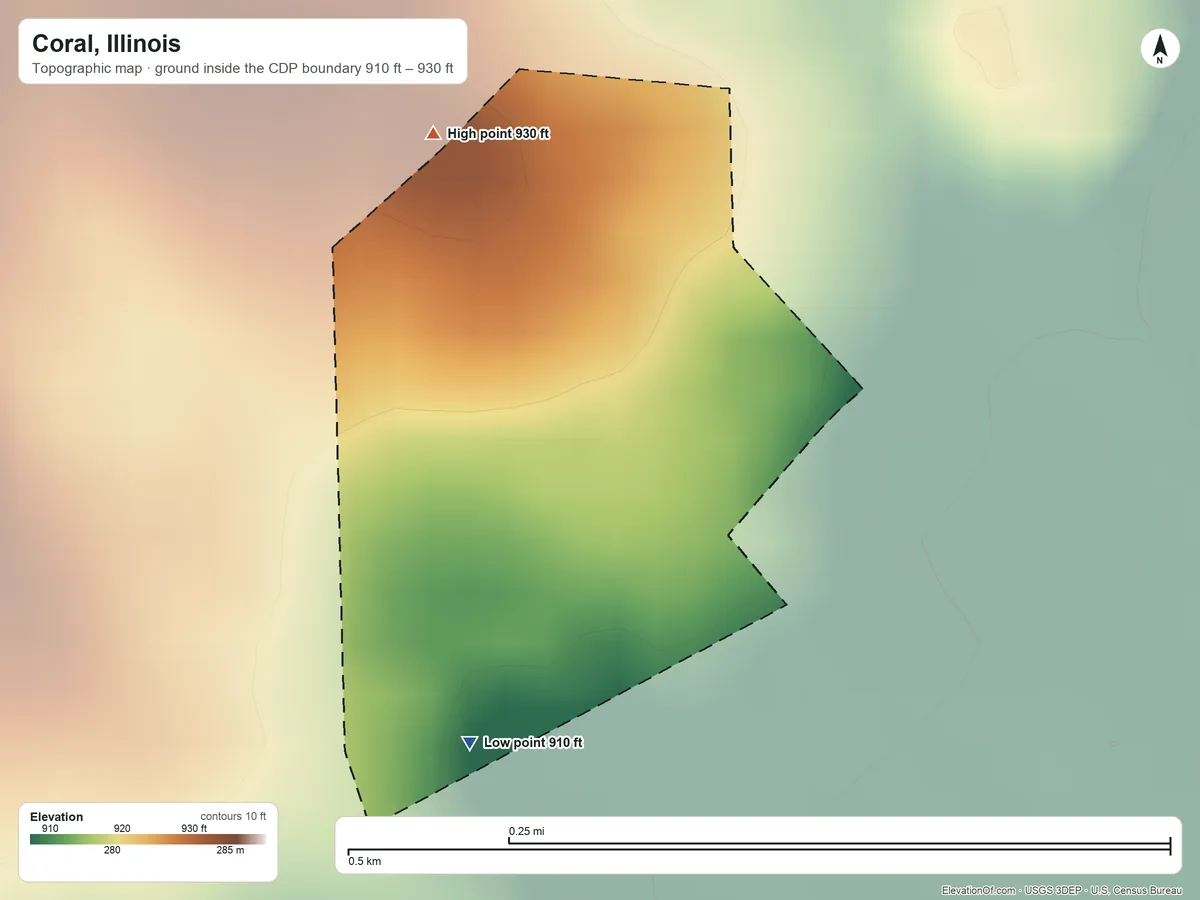1200x900 pixels.
Task: Click the 'Elevation' legend heading
Action: [x=57, y=817]
